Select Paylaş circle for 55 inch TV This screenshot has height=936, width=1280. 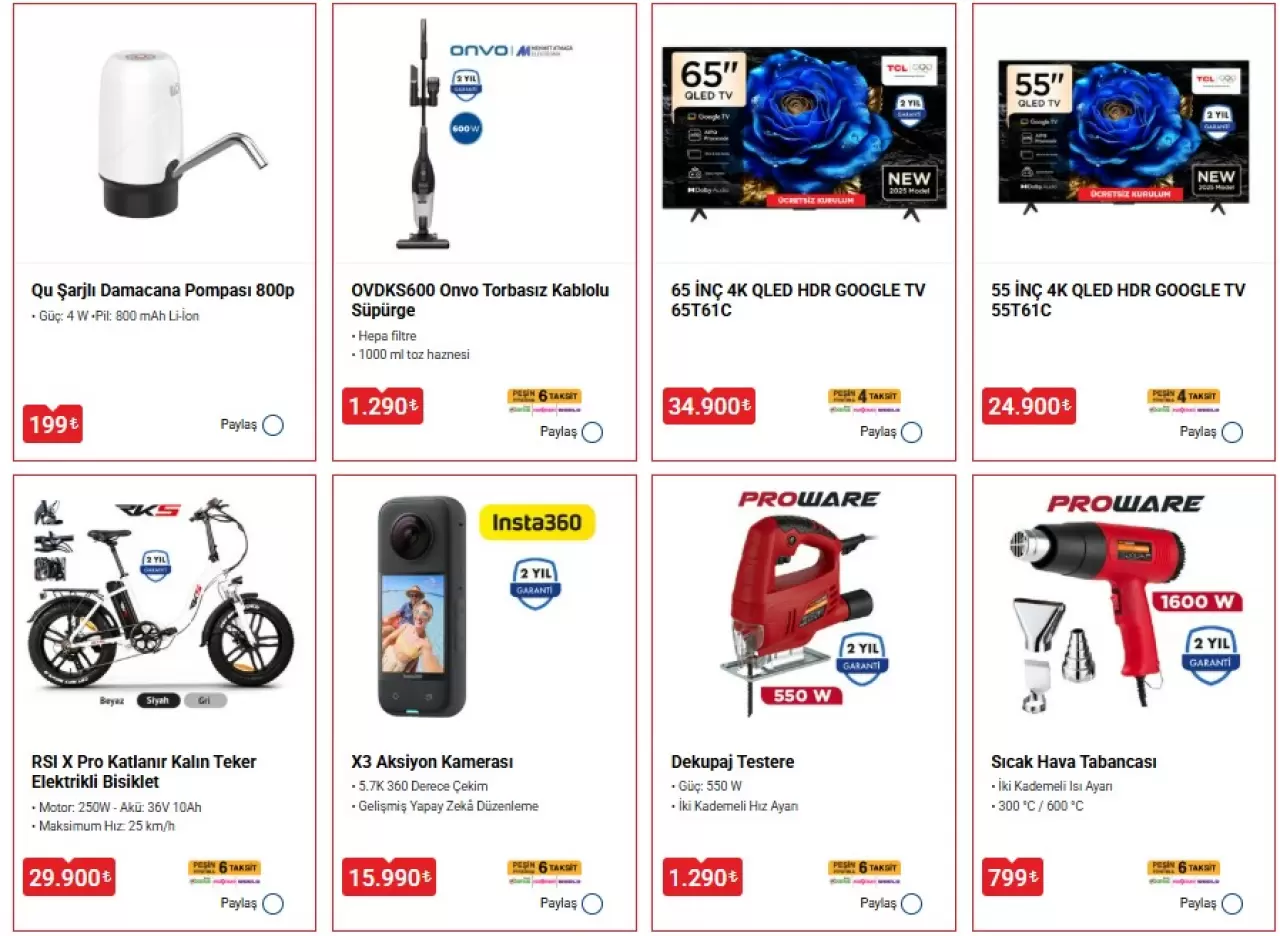pyautogui.click(x=1232, y=433)
